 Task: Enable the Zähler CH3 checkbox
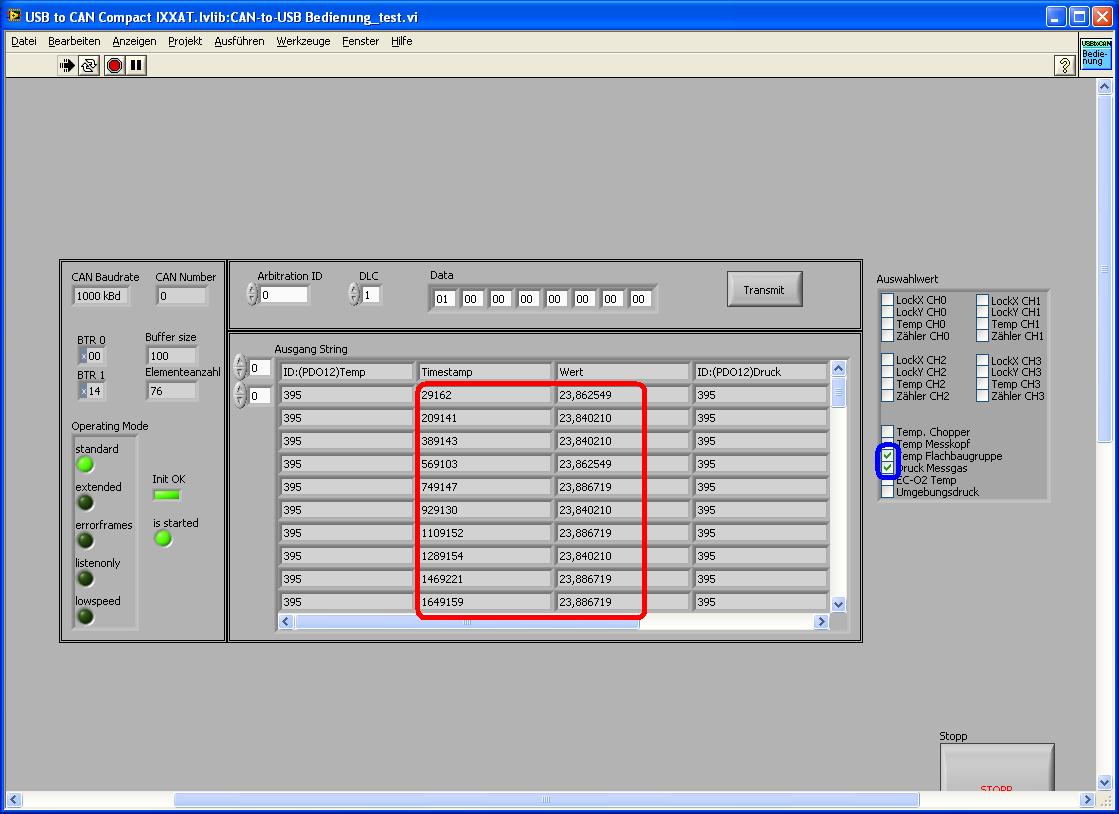pos(983,396)
